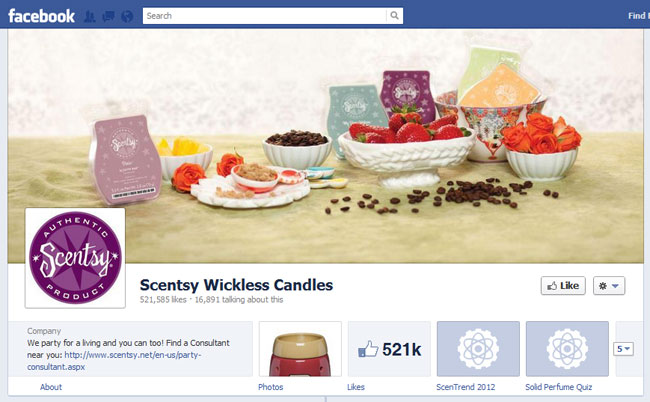Click the Facebook logo
The height and width of the screenshot is (402, 650).
[41, 16]
